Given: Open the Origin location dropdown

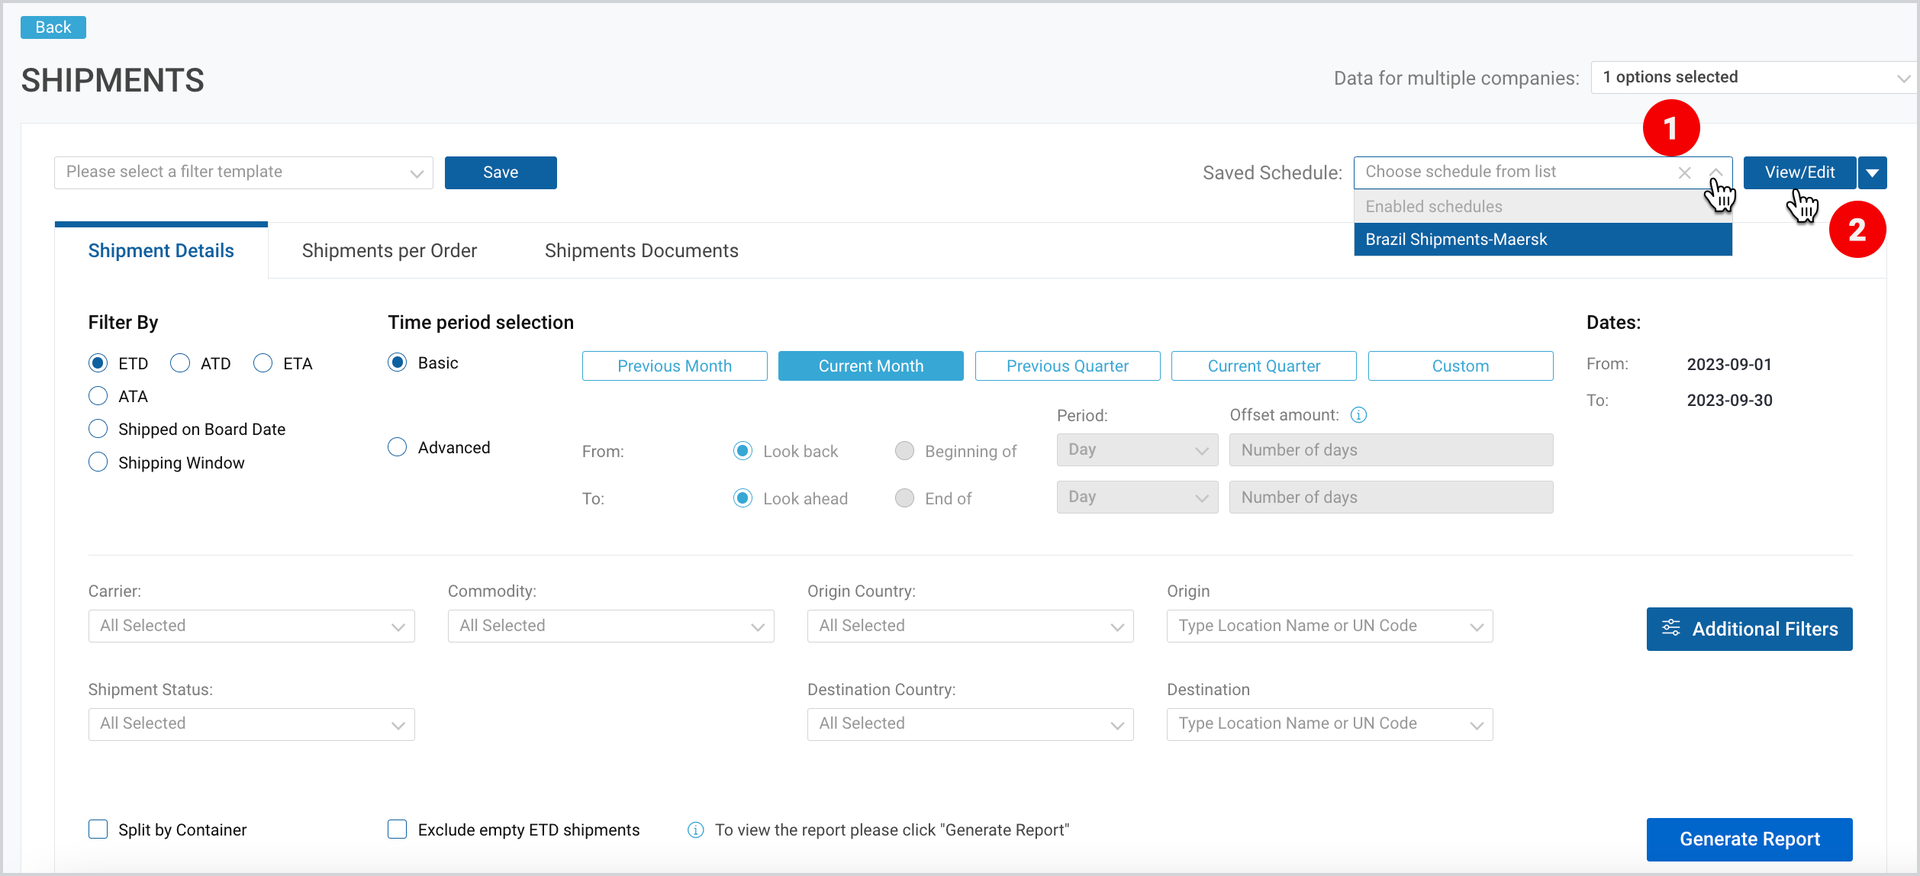Looking at the screenshot, I should pyautogui.click(x=1330, y=626).
